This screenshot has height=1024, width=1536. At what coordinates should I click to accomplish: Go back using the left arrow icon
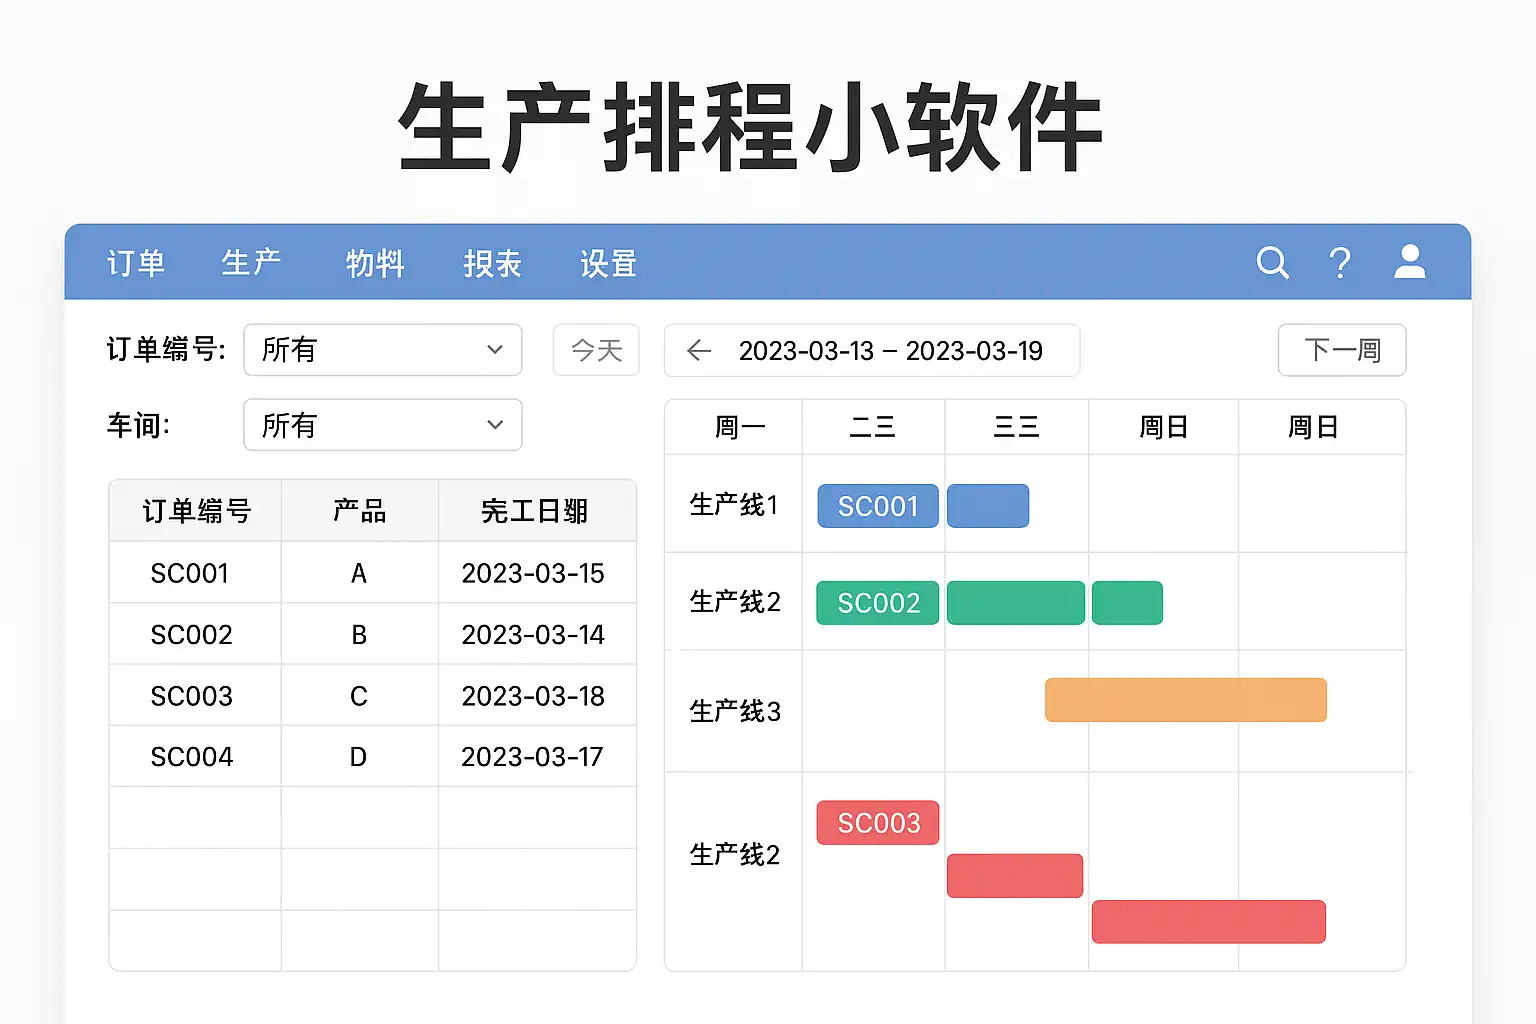pos(699,350)
